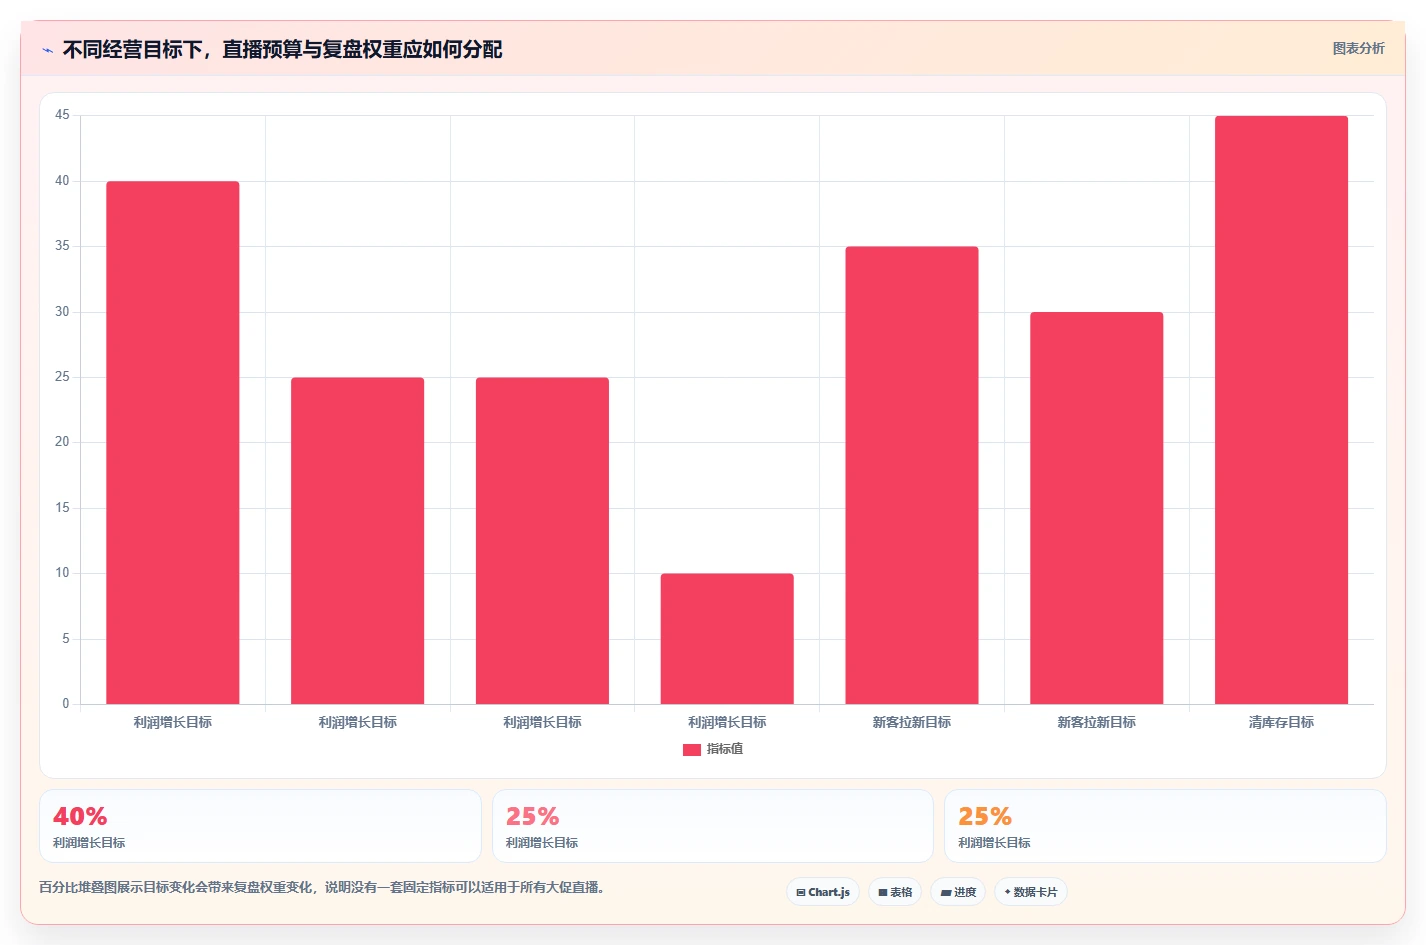Image resolution: width=1426 pixels, height=945 pixels.
Task: Click the y-axis tick label 25
Action: (x=62, y=377)
